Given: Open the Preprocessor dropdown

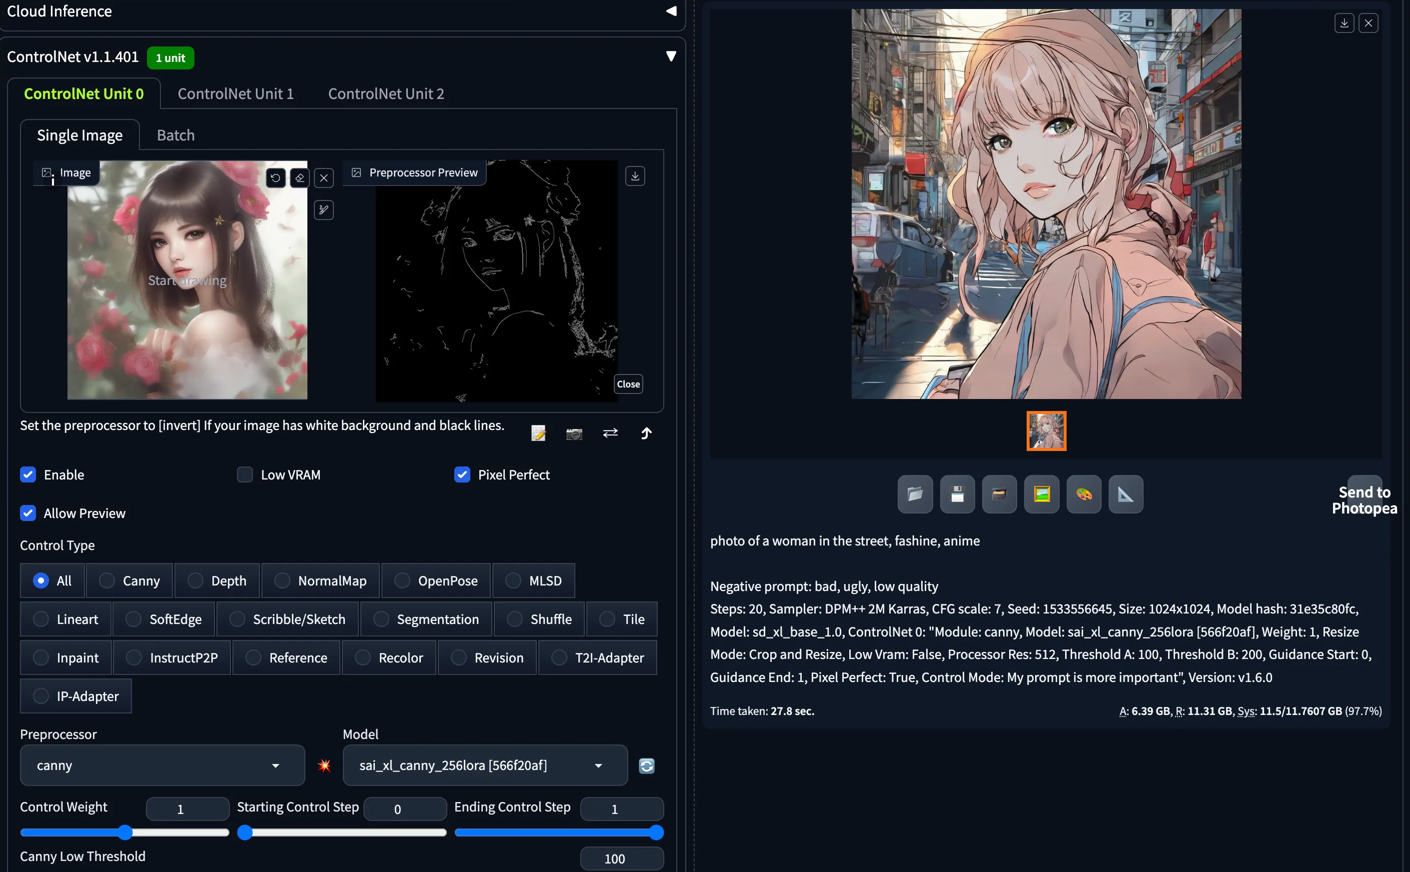Looking at the screenshot, I should [x=162, y=765].
